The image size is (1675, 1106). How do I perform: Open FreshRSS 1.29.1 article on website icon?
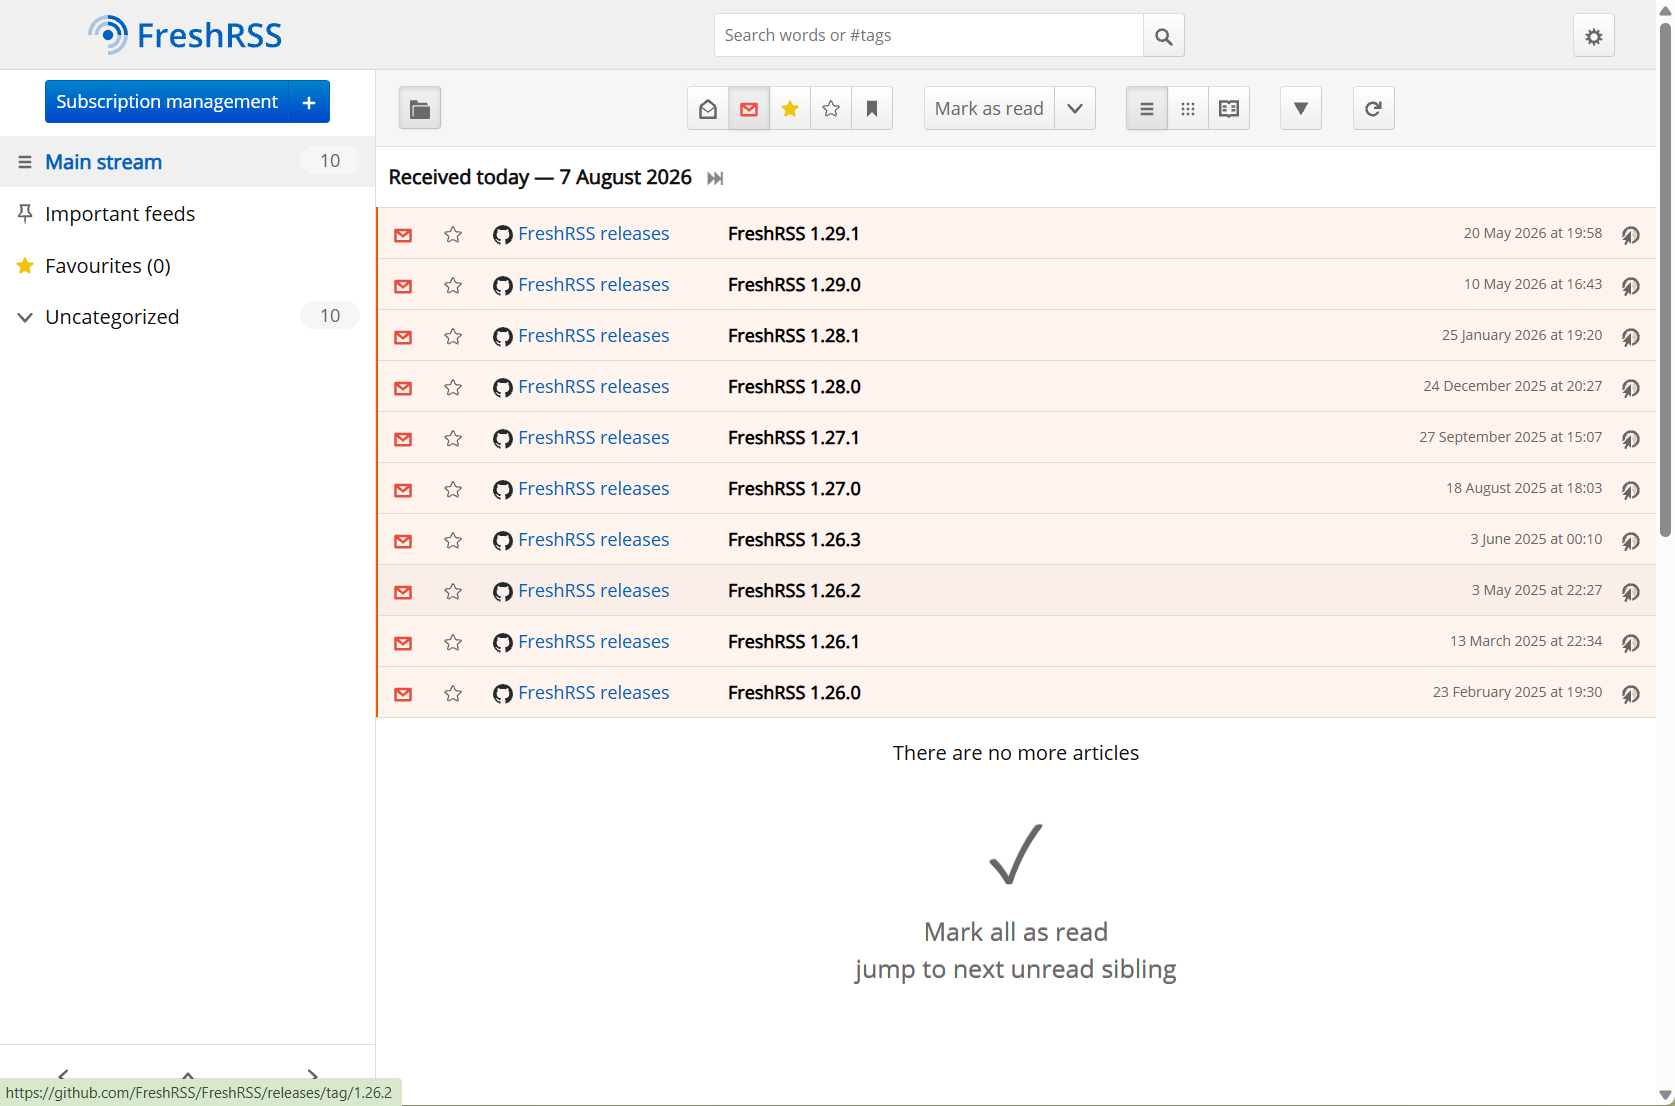click(1630, 234)
